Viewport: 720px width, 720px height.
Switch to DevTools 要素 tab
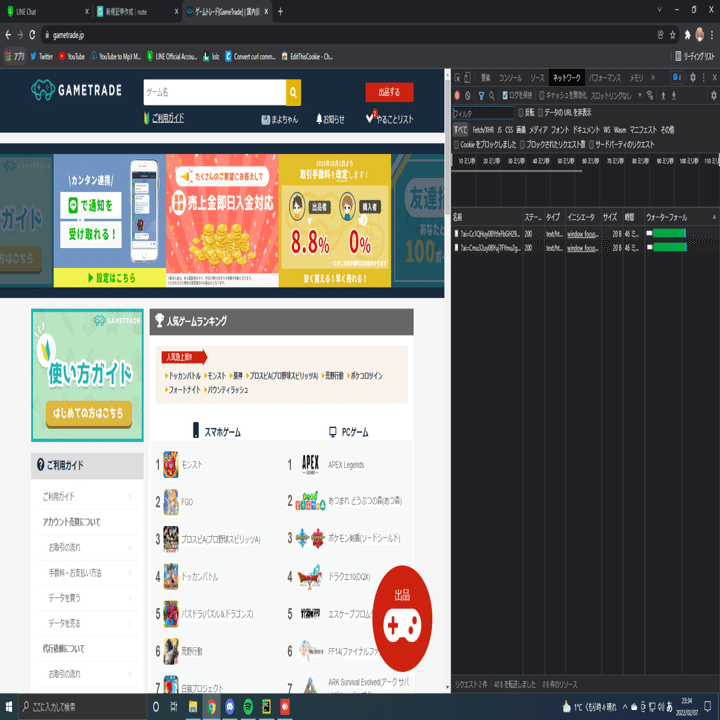point(485,78)
